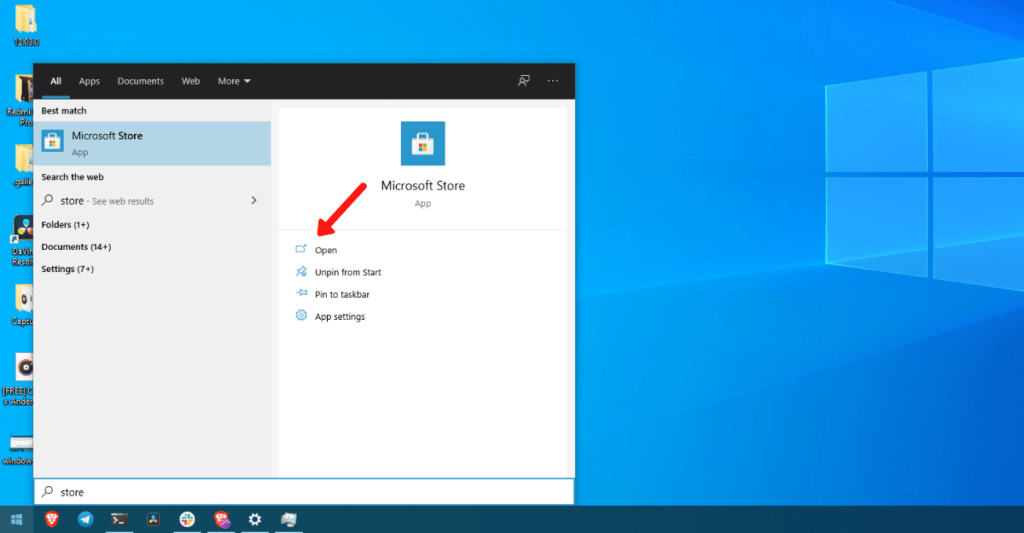Viewport: 1024px width, 533px height.
Task: Expand web results with the right chevron arrow
Action: [254, 201]
